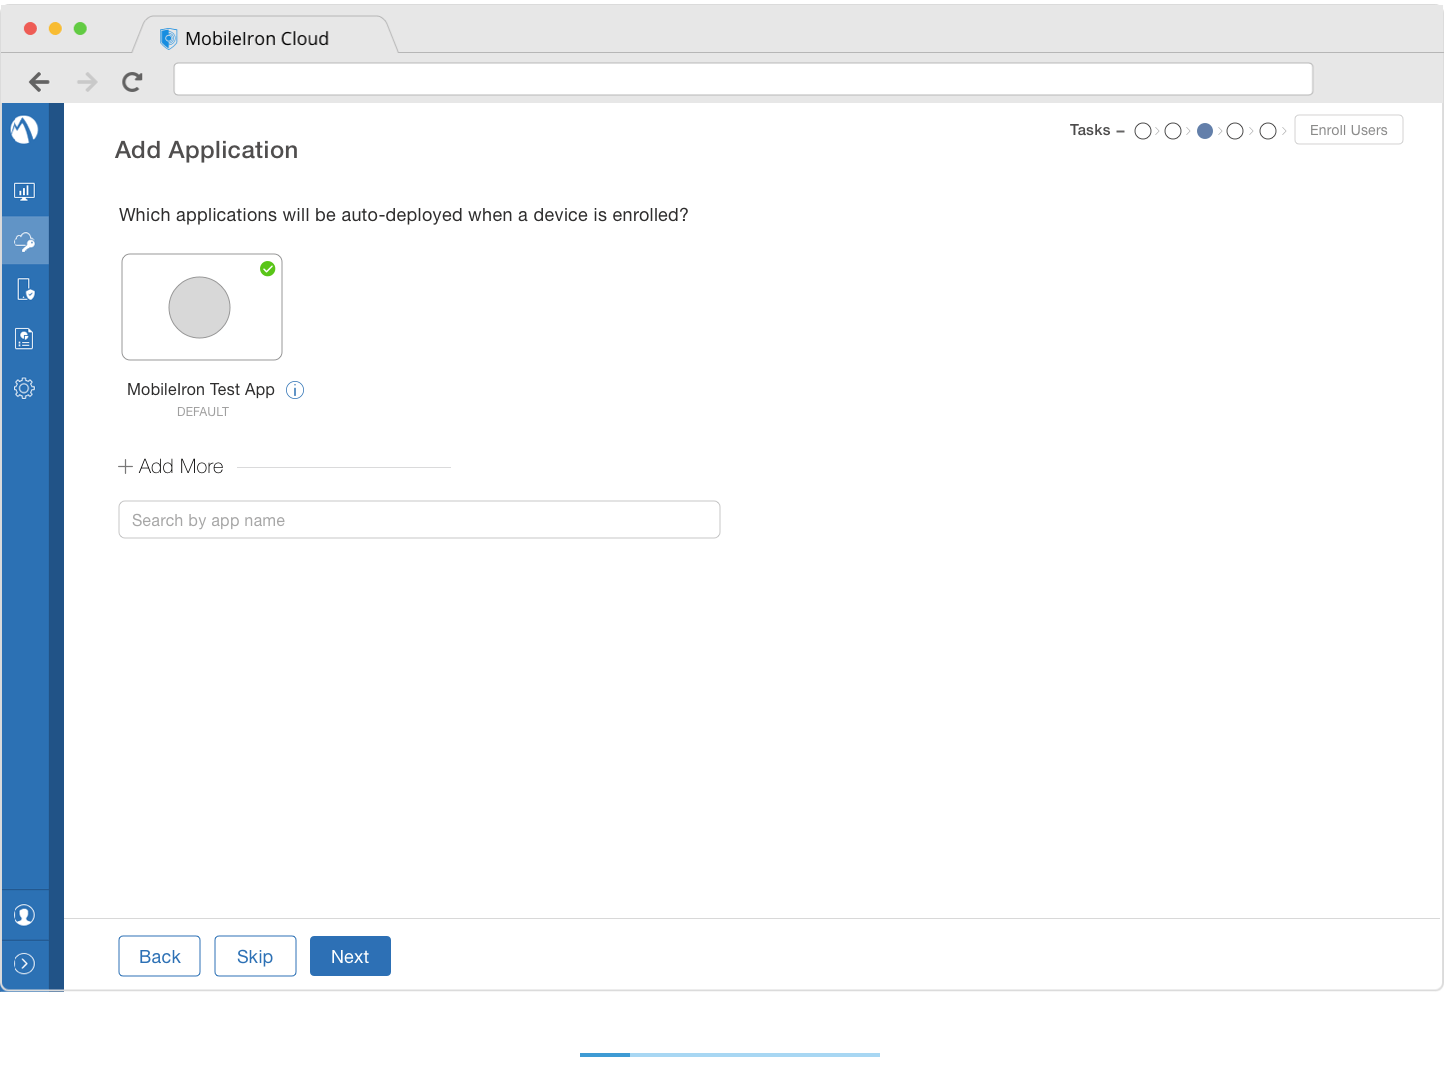Toggle selection of MobileIron Test App tile

[201, 307]
